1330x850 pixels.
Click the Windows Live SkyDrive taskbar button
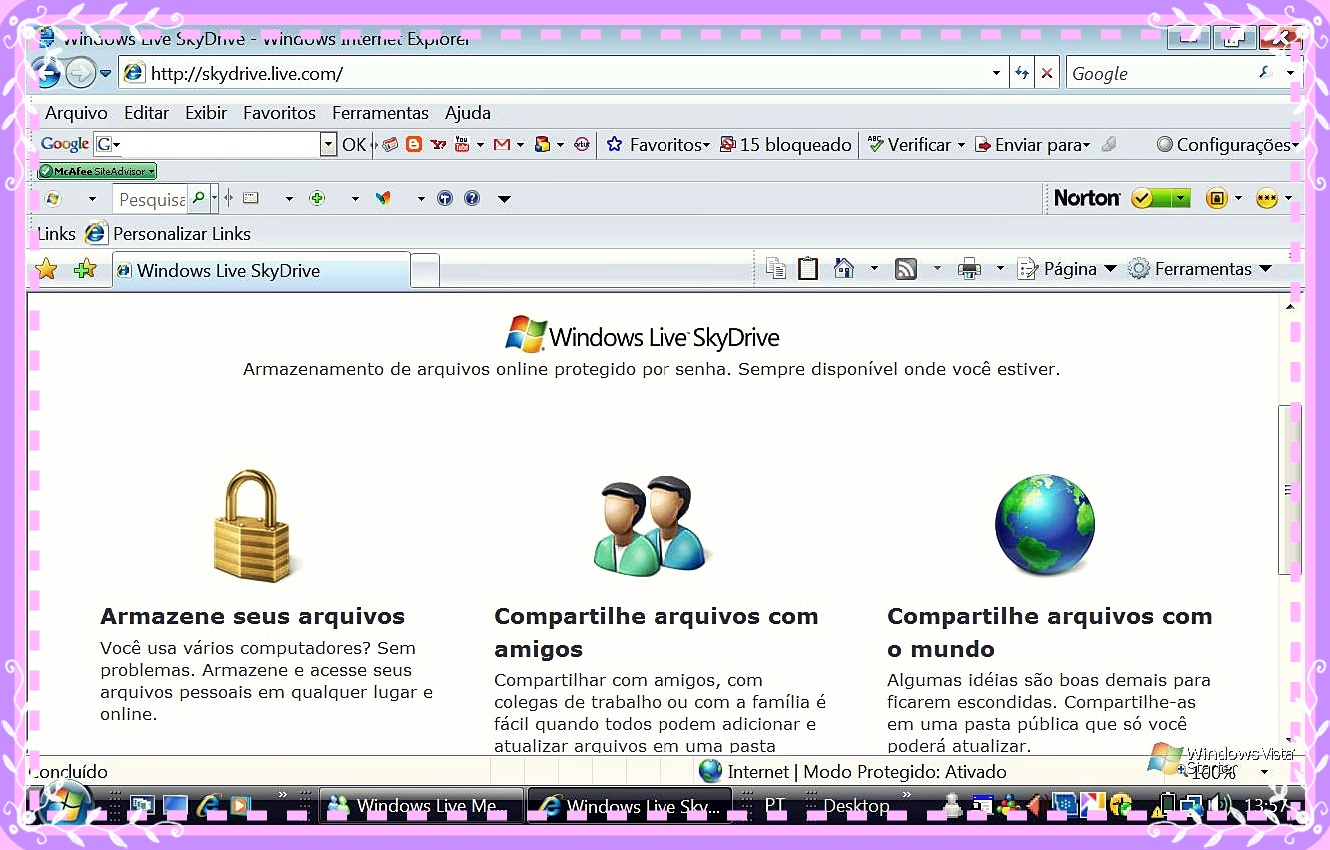(x=630, y=805)
